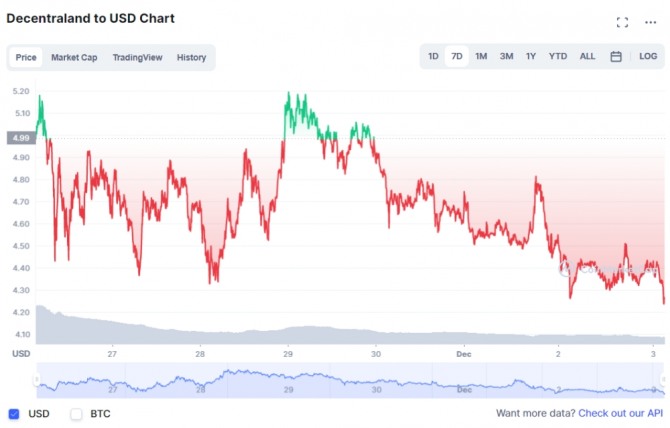Click the Check out our API link
670x428 pixels.
point(620,413)
